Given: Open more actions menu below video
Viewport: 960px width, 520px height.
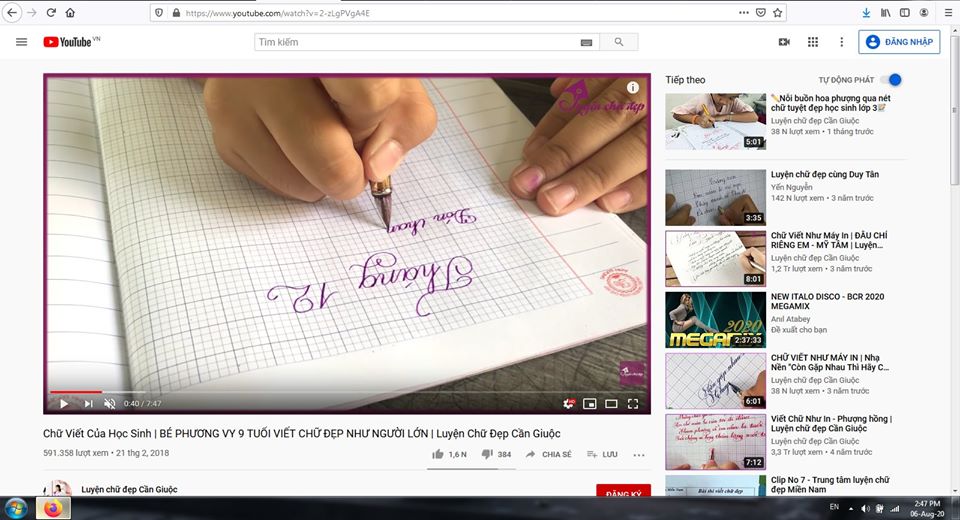Looking at the screenshot, I should coord(639,455).
